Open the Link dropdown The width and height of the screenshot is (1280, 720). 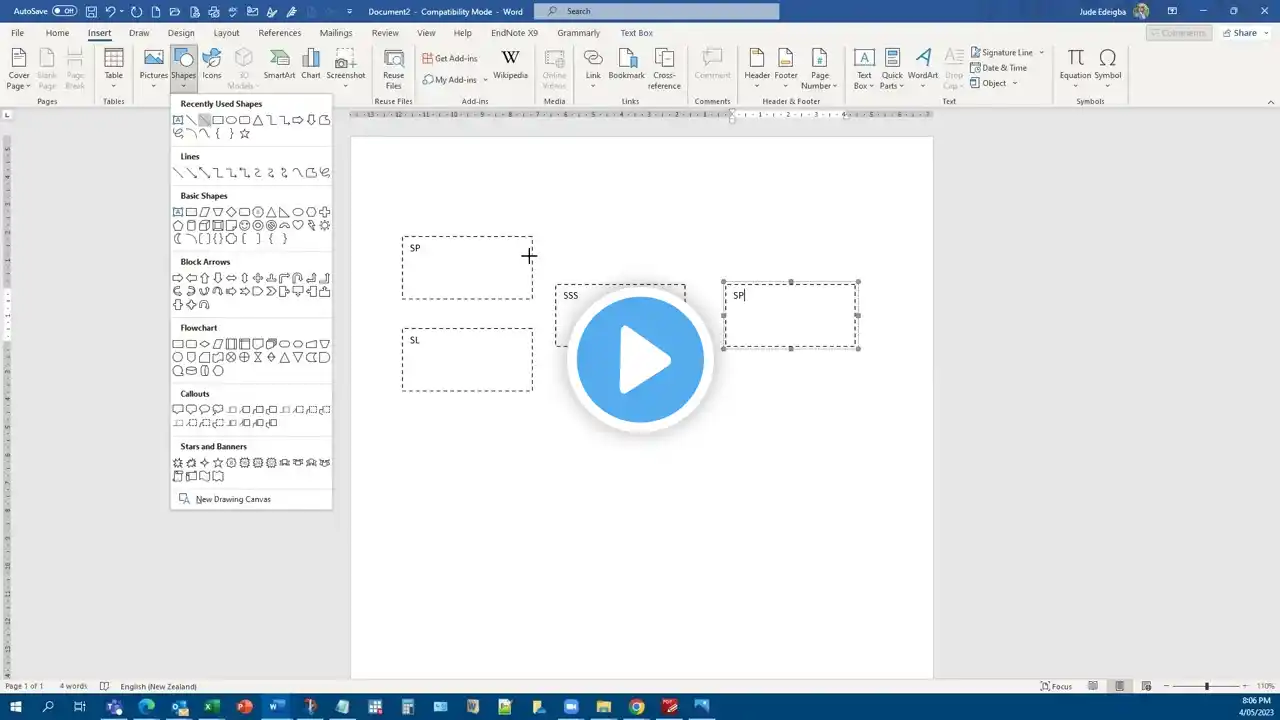(x=593, y=67)
